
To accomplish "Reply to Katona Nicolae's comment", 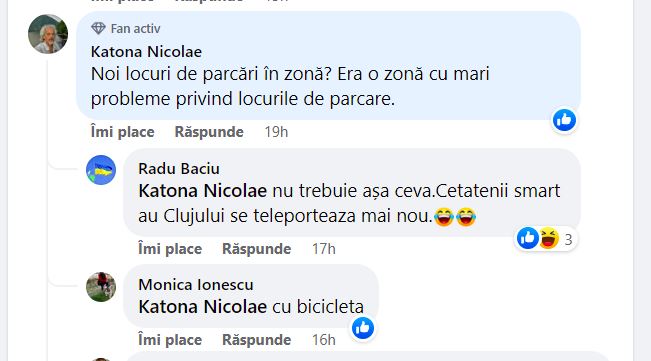I will (x=209, y=132).
